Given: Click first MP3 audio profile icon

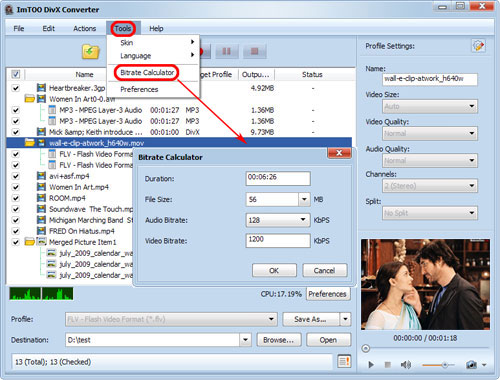Looking at the screenshot, I should coord(52,110).
